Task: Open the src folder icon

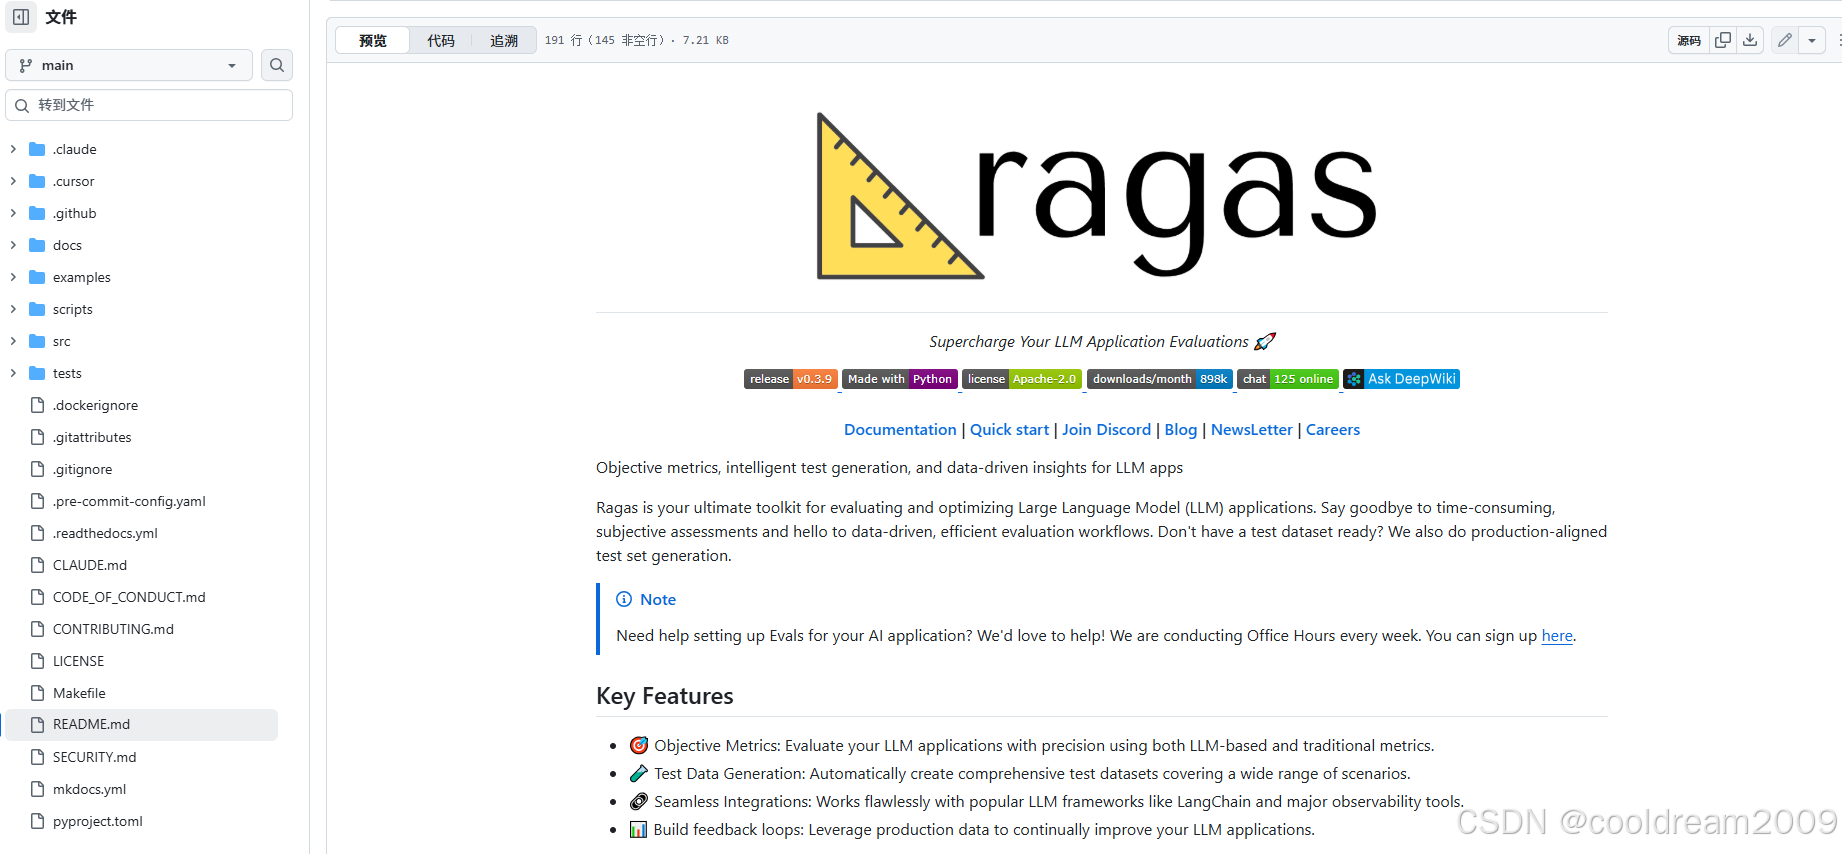Action: click(38, 341)
